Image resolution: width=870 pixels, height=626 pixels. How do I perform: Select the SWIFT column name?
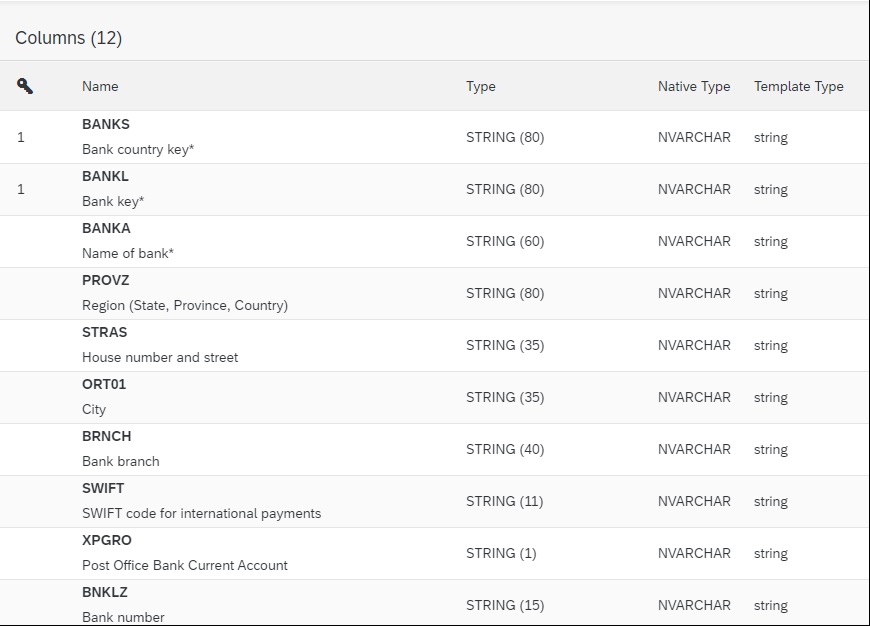(x=103, y=489)
